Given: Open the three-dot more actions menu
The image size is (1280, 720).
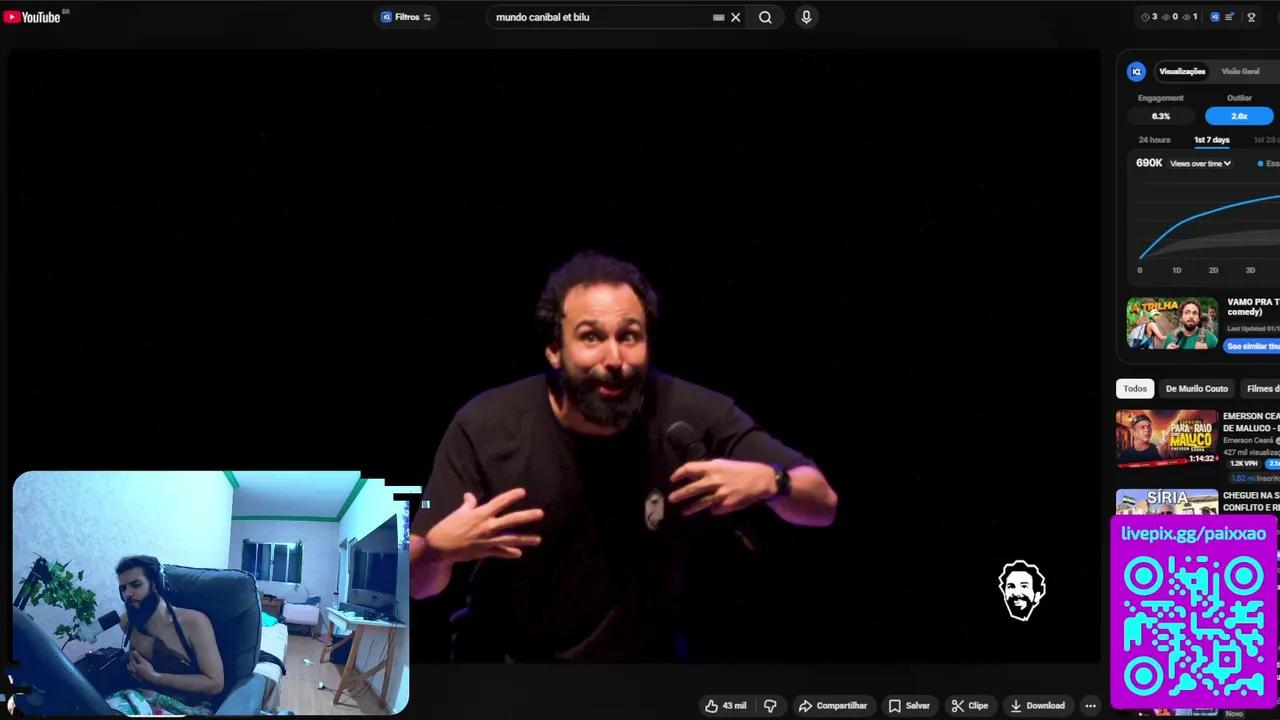Looking at the screenshot, I should [1090, 705].
